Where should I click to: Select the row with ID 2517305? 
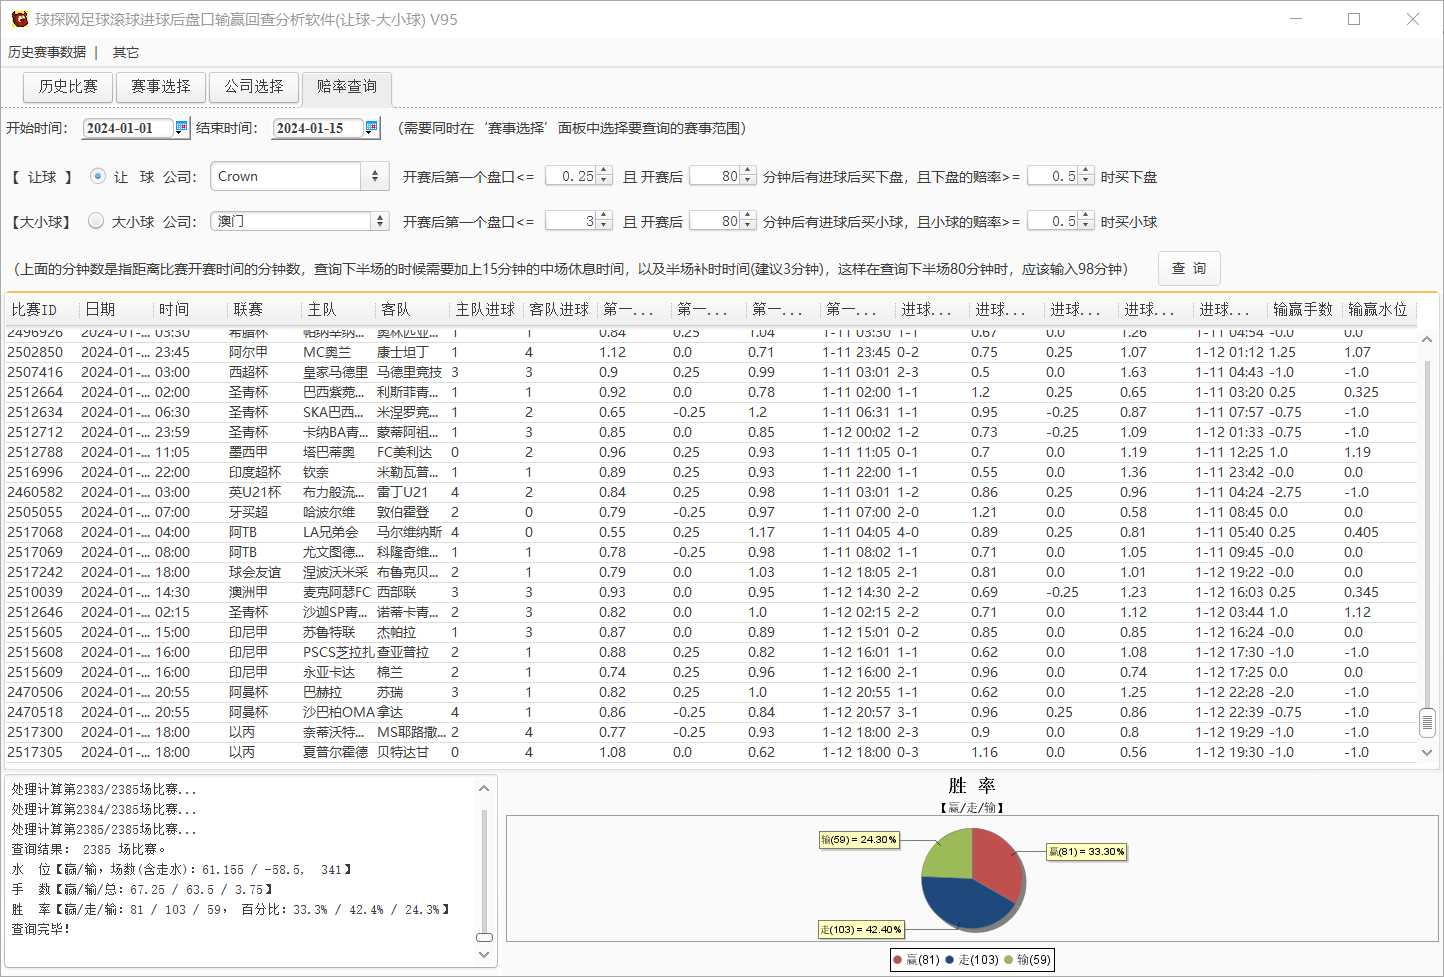[712, 752]
